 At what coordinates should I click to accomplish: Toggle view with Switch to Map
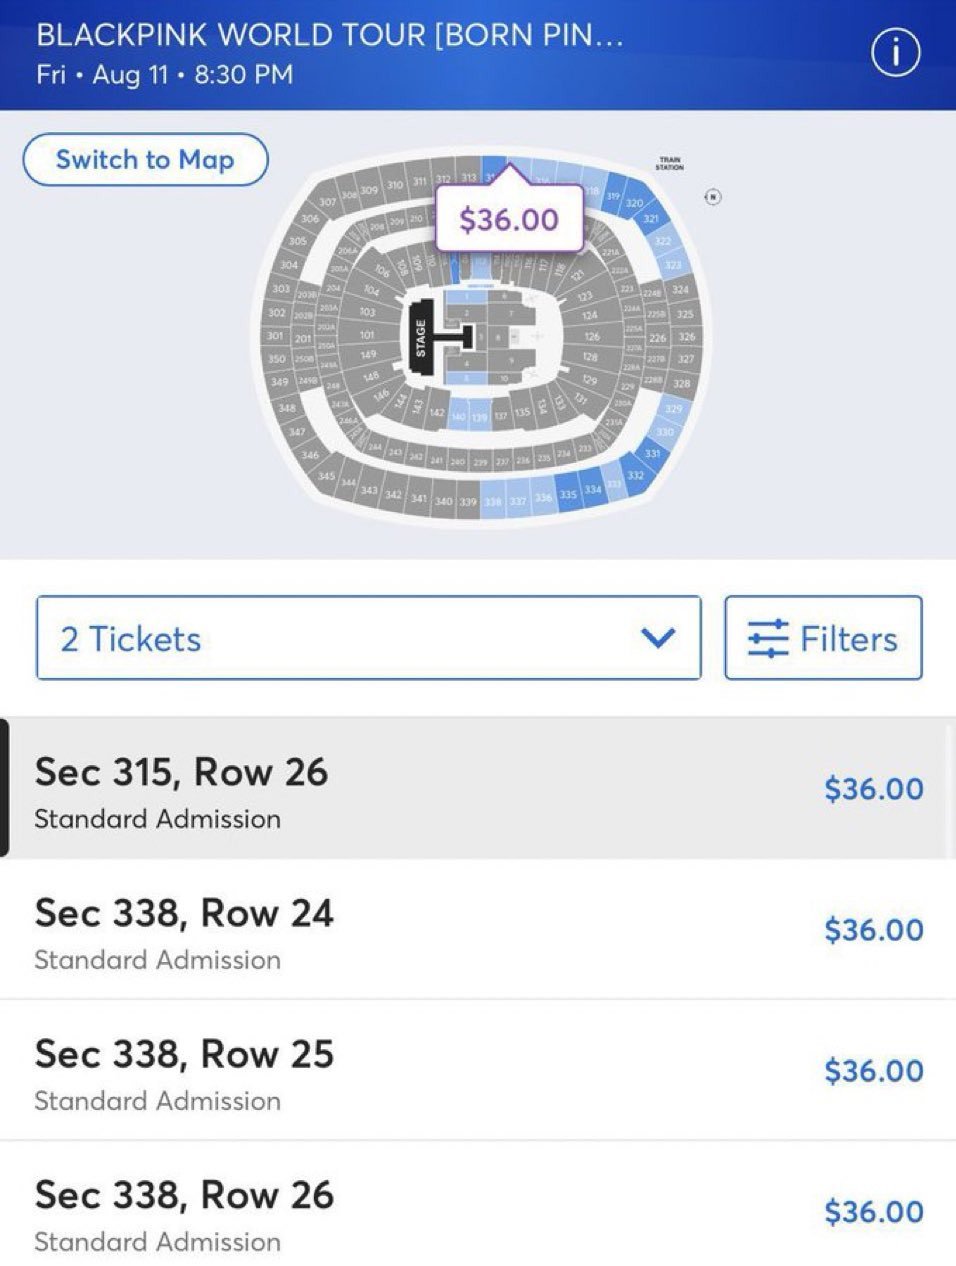coord(145,160)
